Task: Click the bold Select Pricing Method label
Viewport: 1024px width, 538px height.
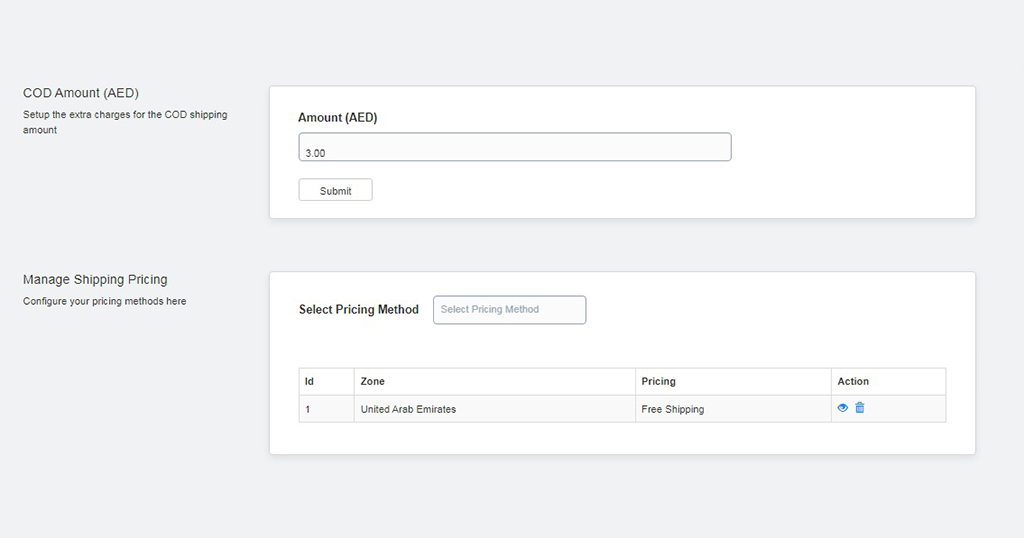Action: click(359, 309)
